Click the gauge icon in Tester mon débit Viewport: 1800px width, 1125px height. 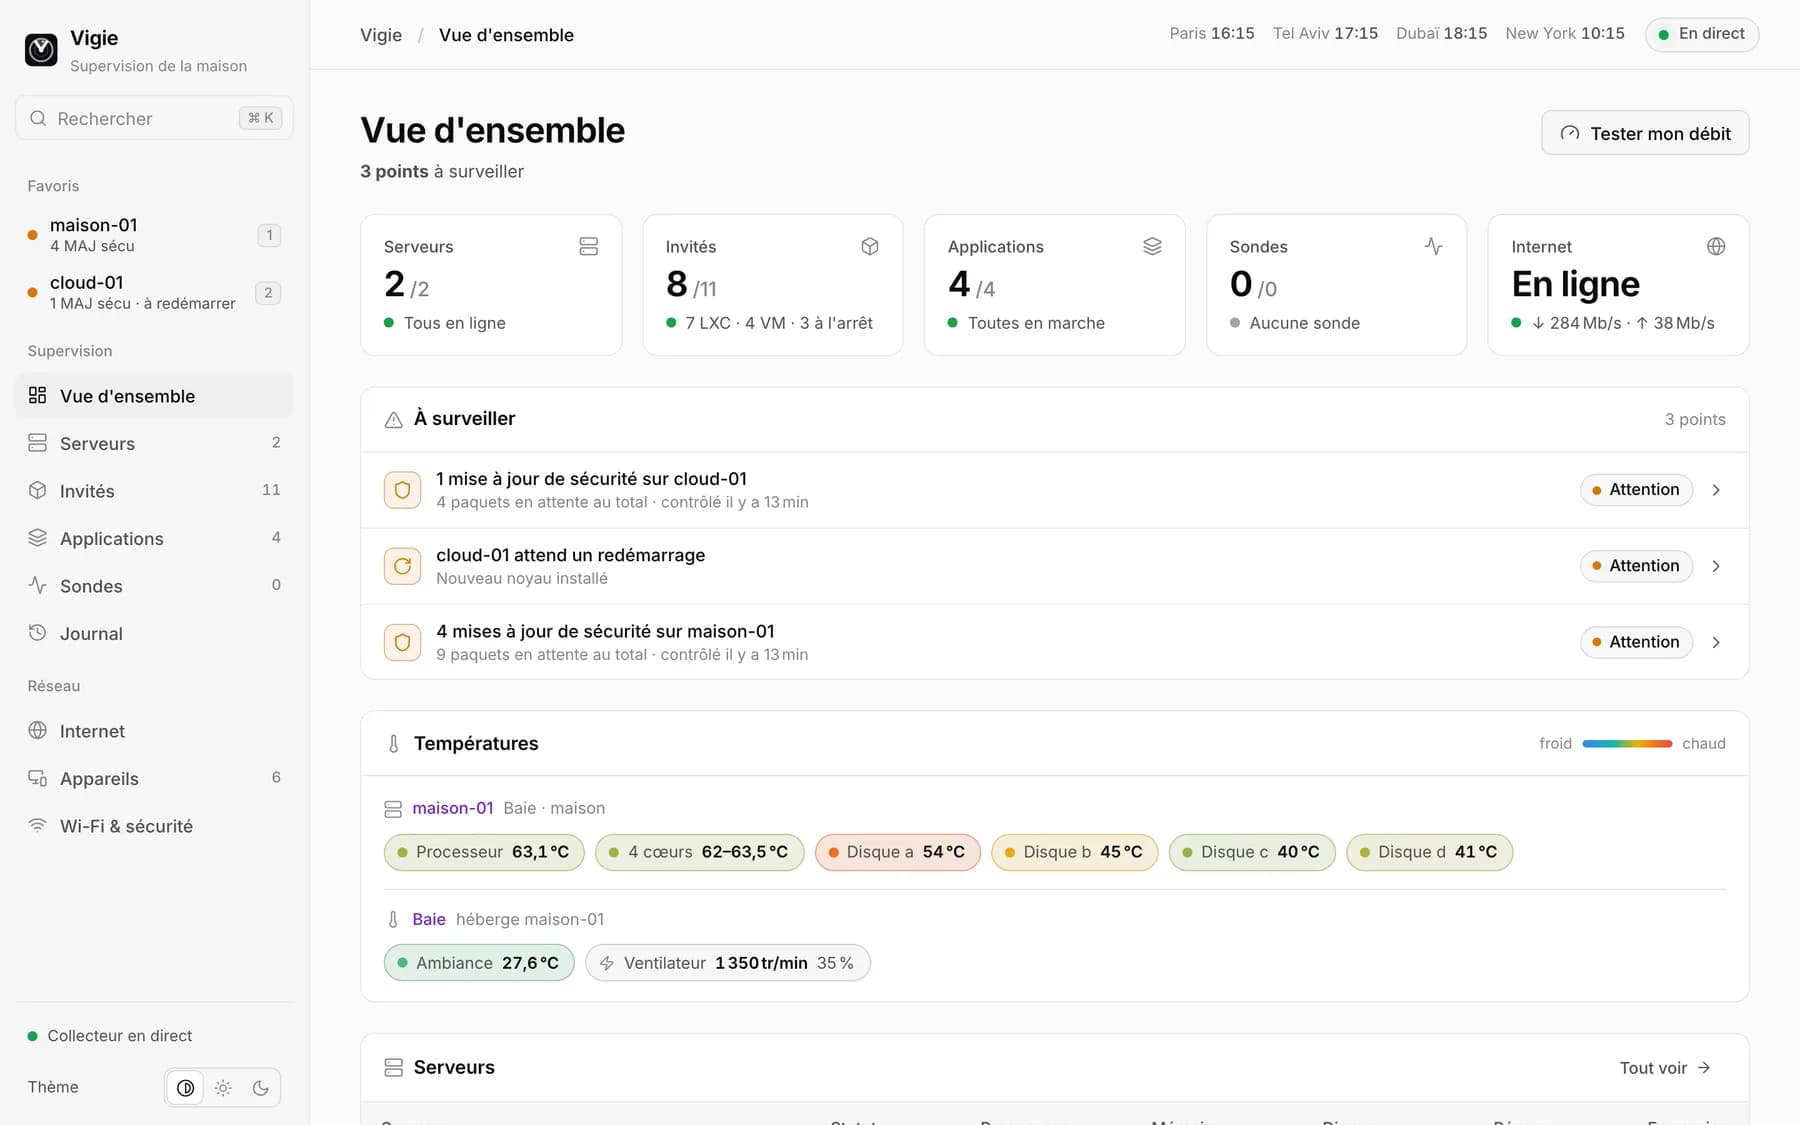coord(1570,133)
